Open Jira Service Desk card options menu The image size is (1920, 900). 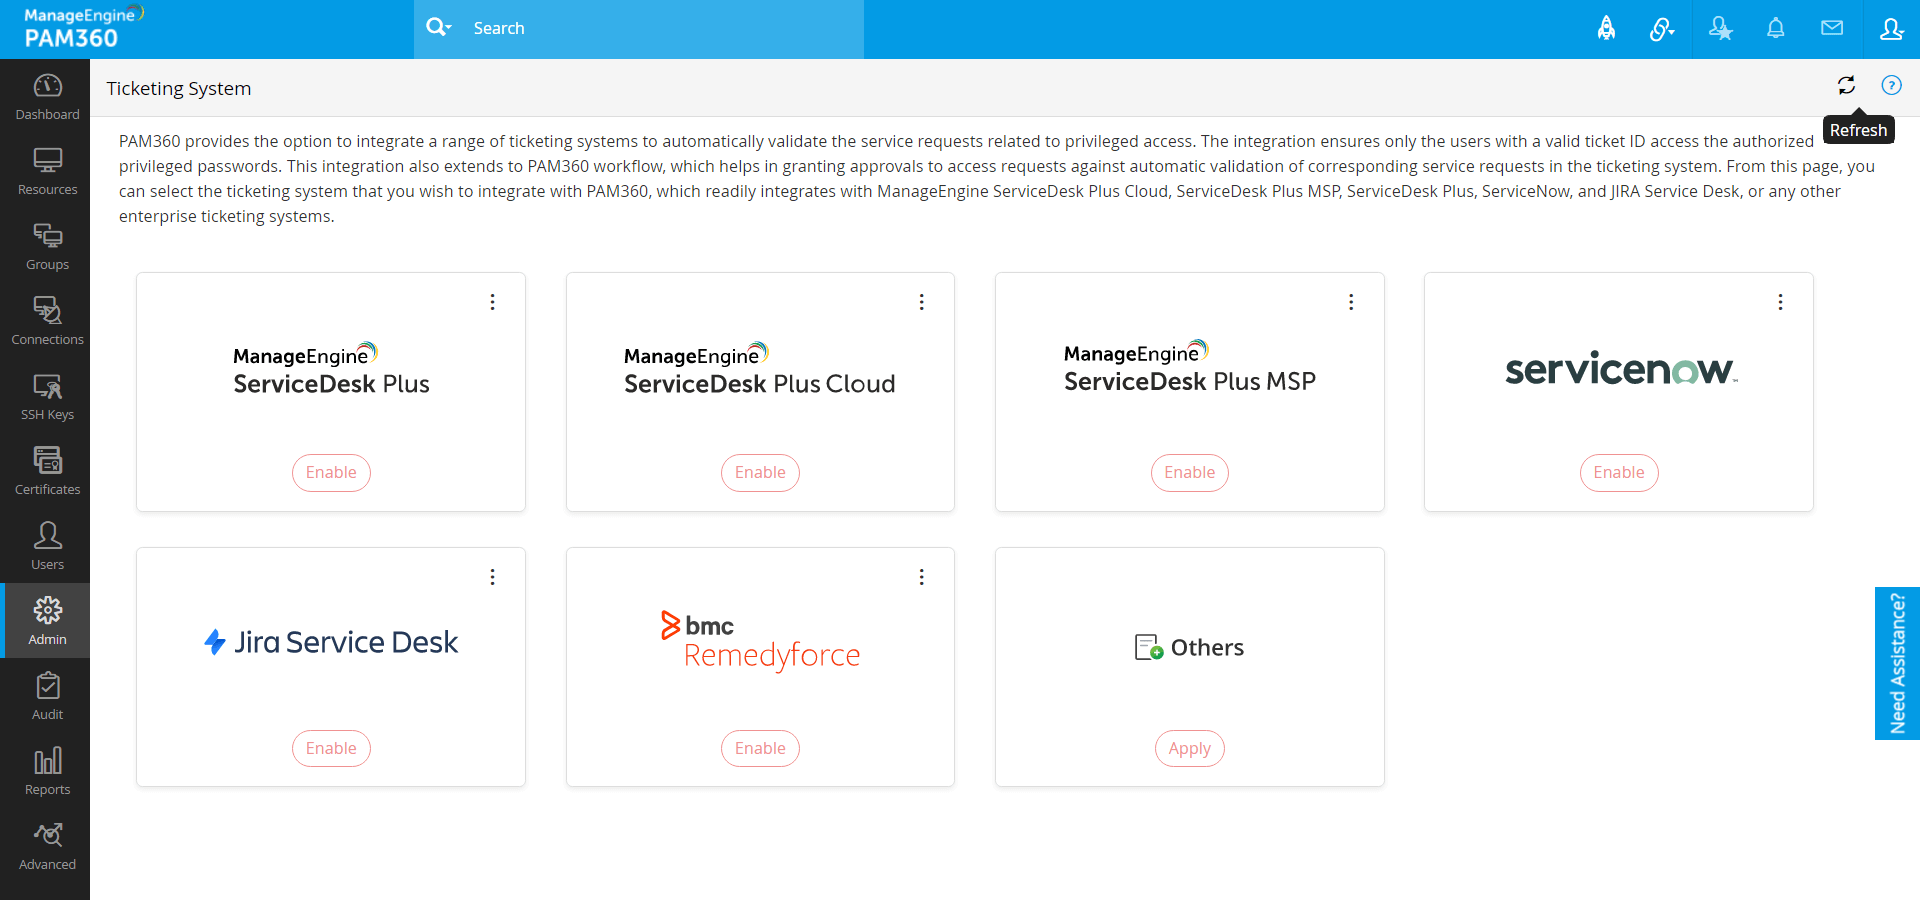point(493,577)
